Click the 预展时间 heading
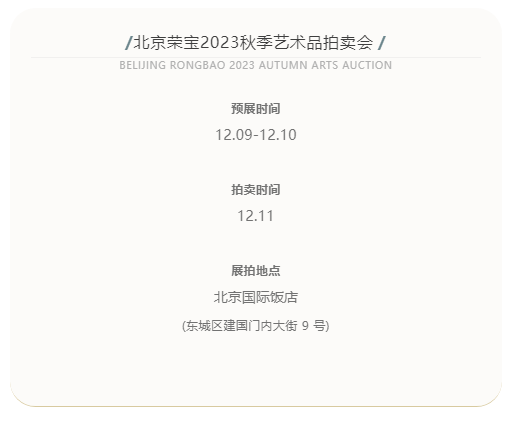 [256, 109]
